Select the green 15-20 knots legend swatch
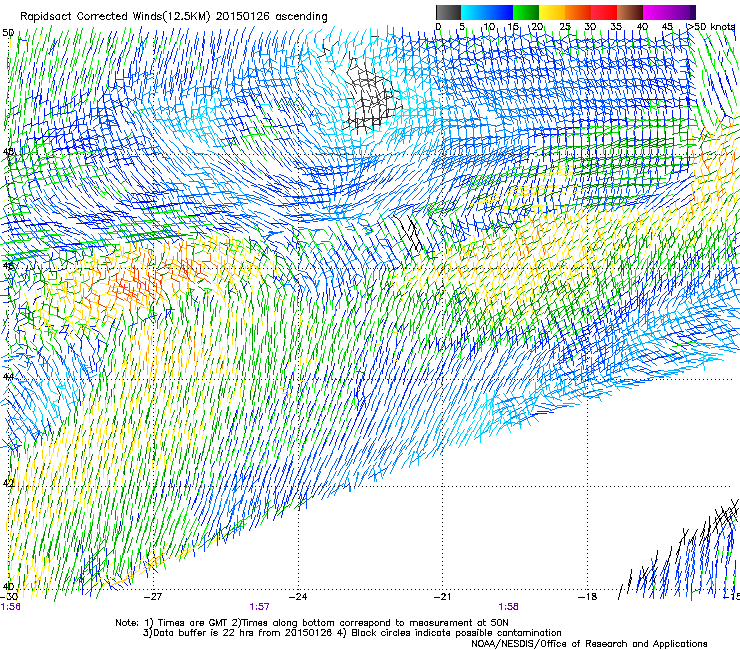 coord(526,12)
